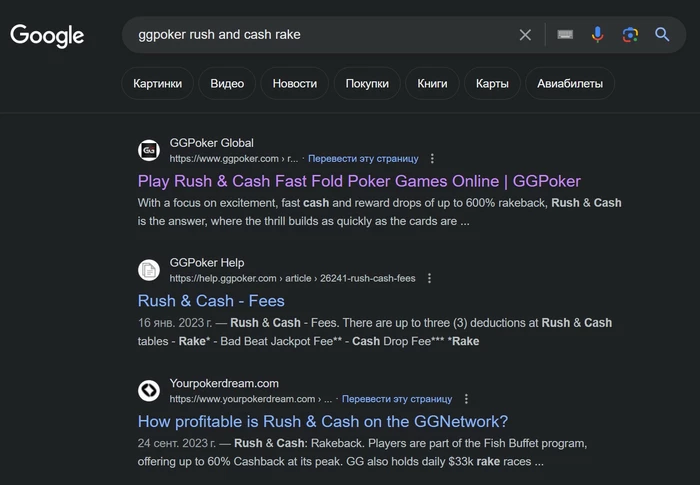Clear the search query with the X icon
700x485 pixels.
pos(525,35)
